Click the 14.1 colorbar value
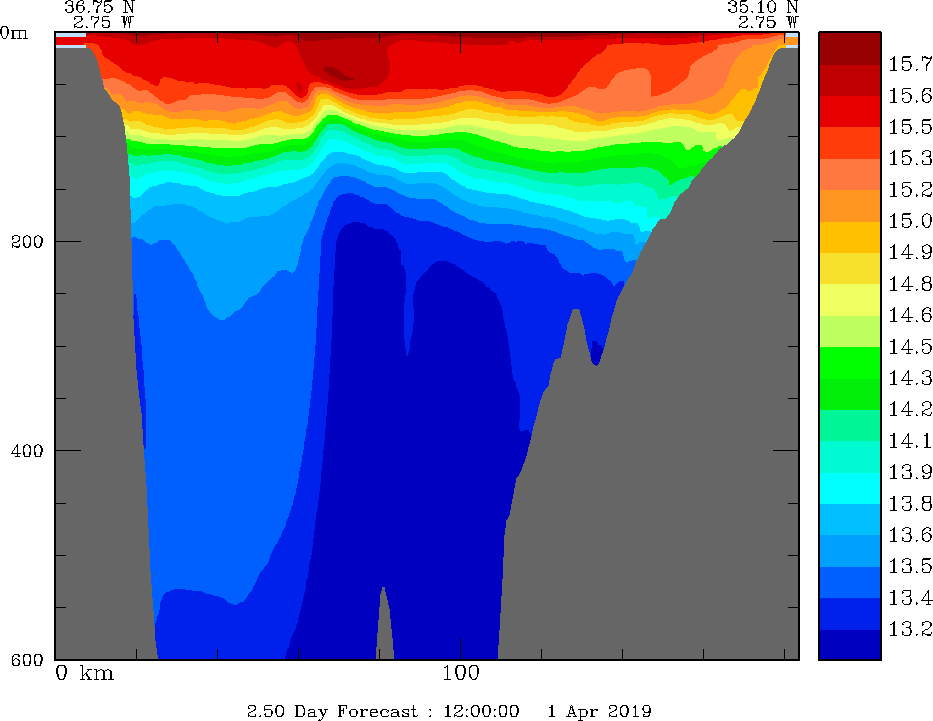 coord(910,441)
